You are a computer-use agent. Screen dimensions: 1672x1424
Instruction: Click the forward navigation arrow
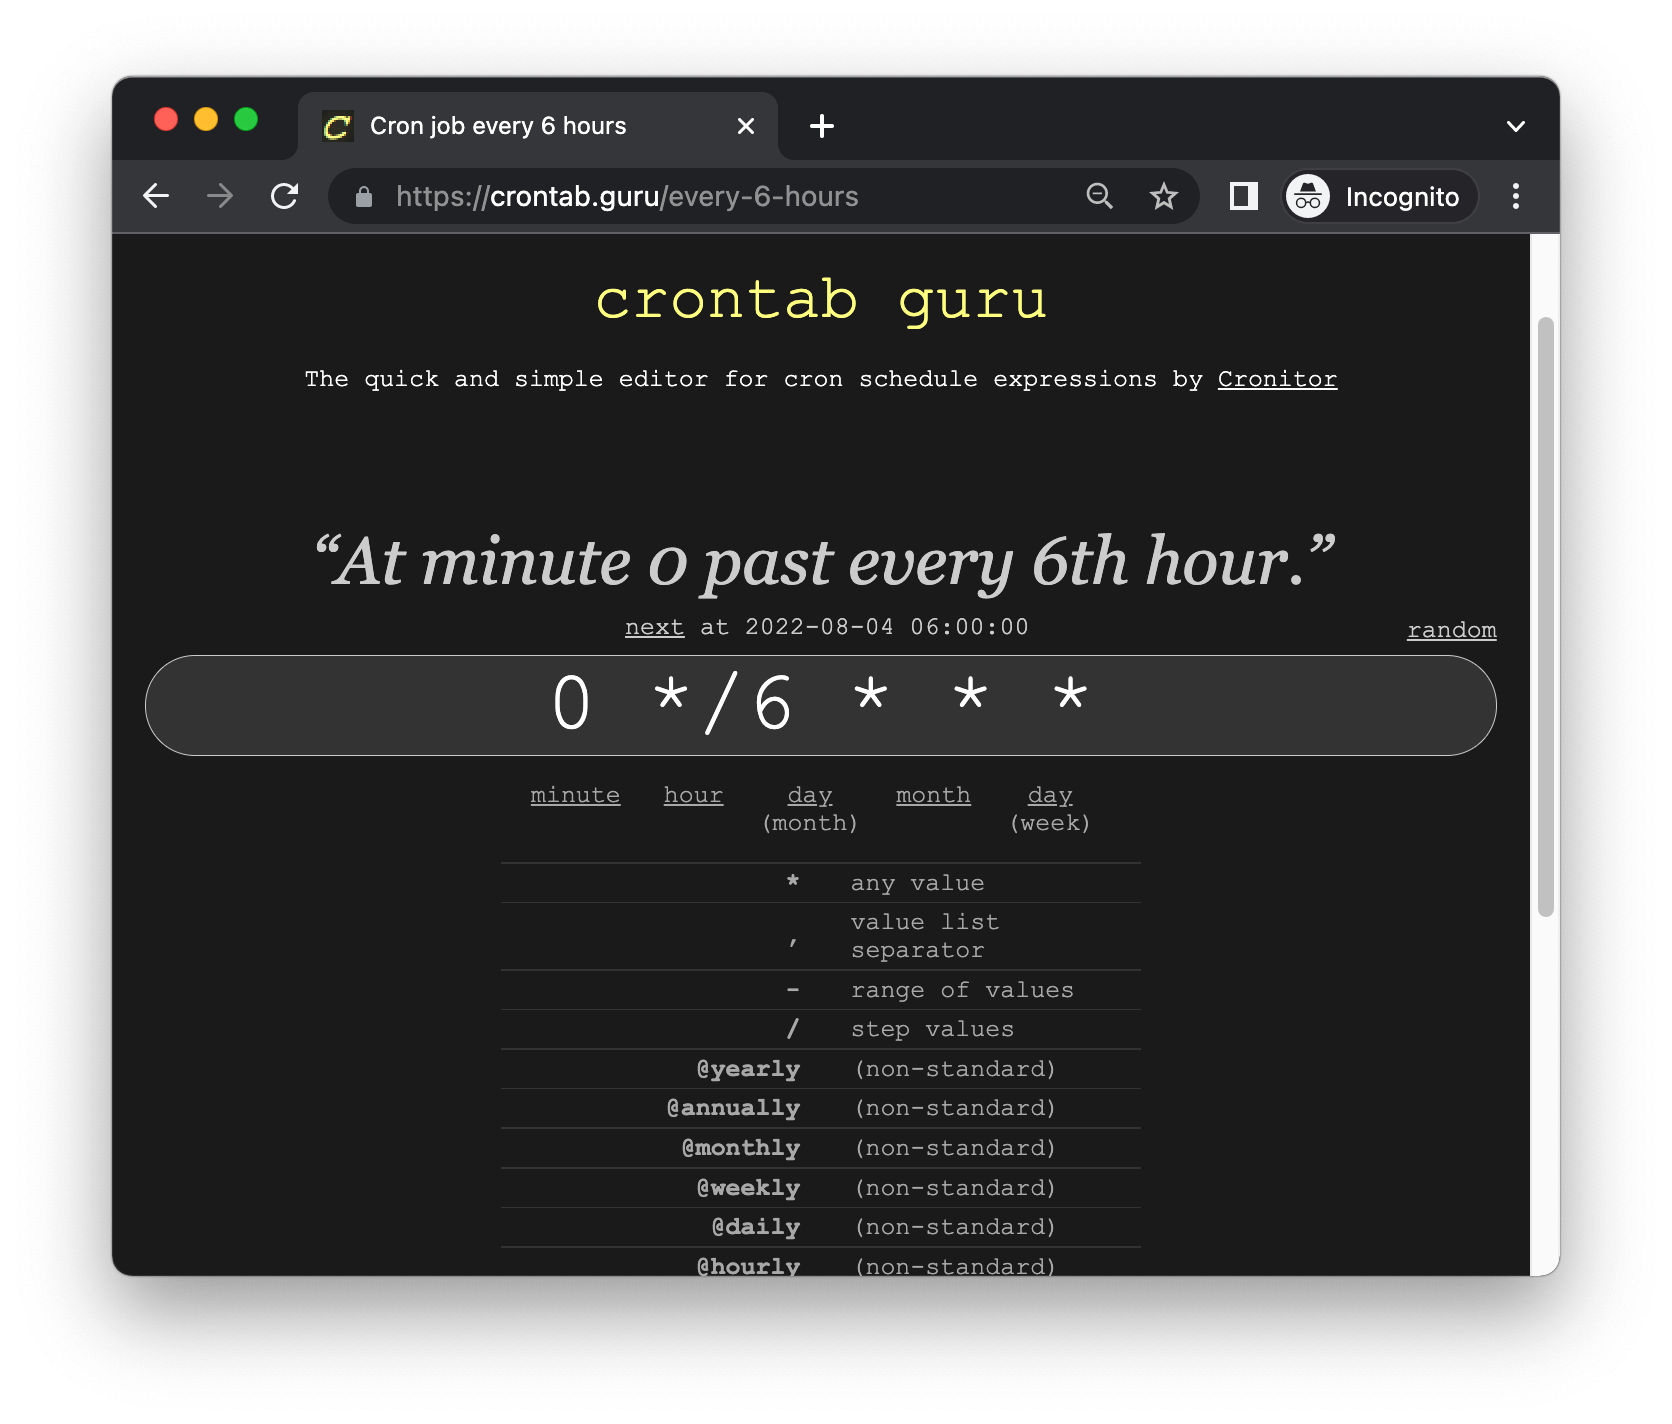point(220,196)
